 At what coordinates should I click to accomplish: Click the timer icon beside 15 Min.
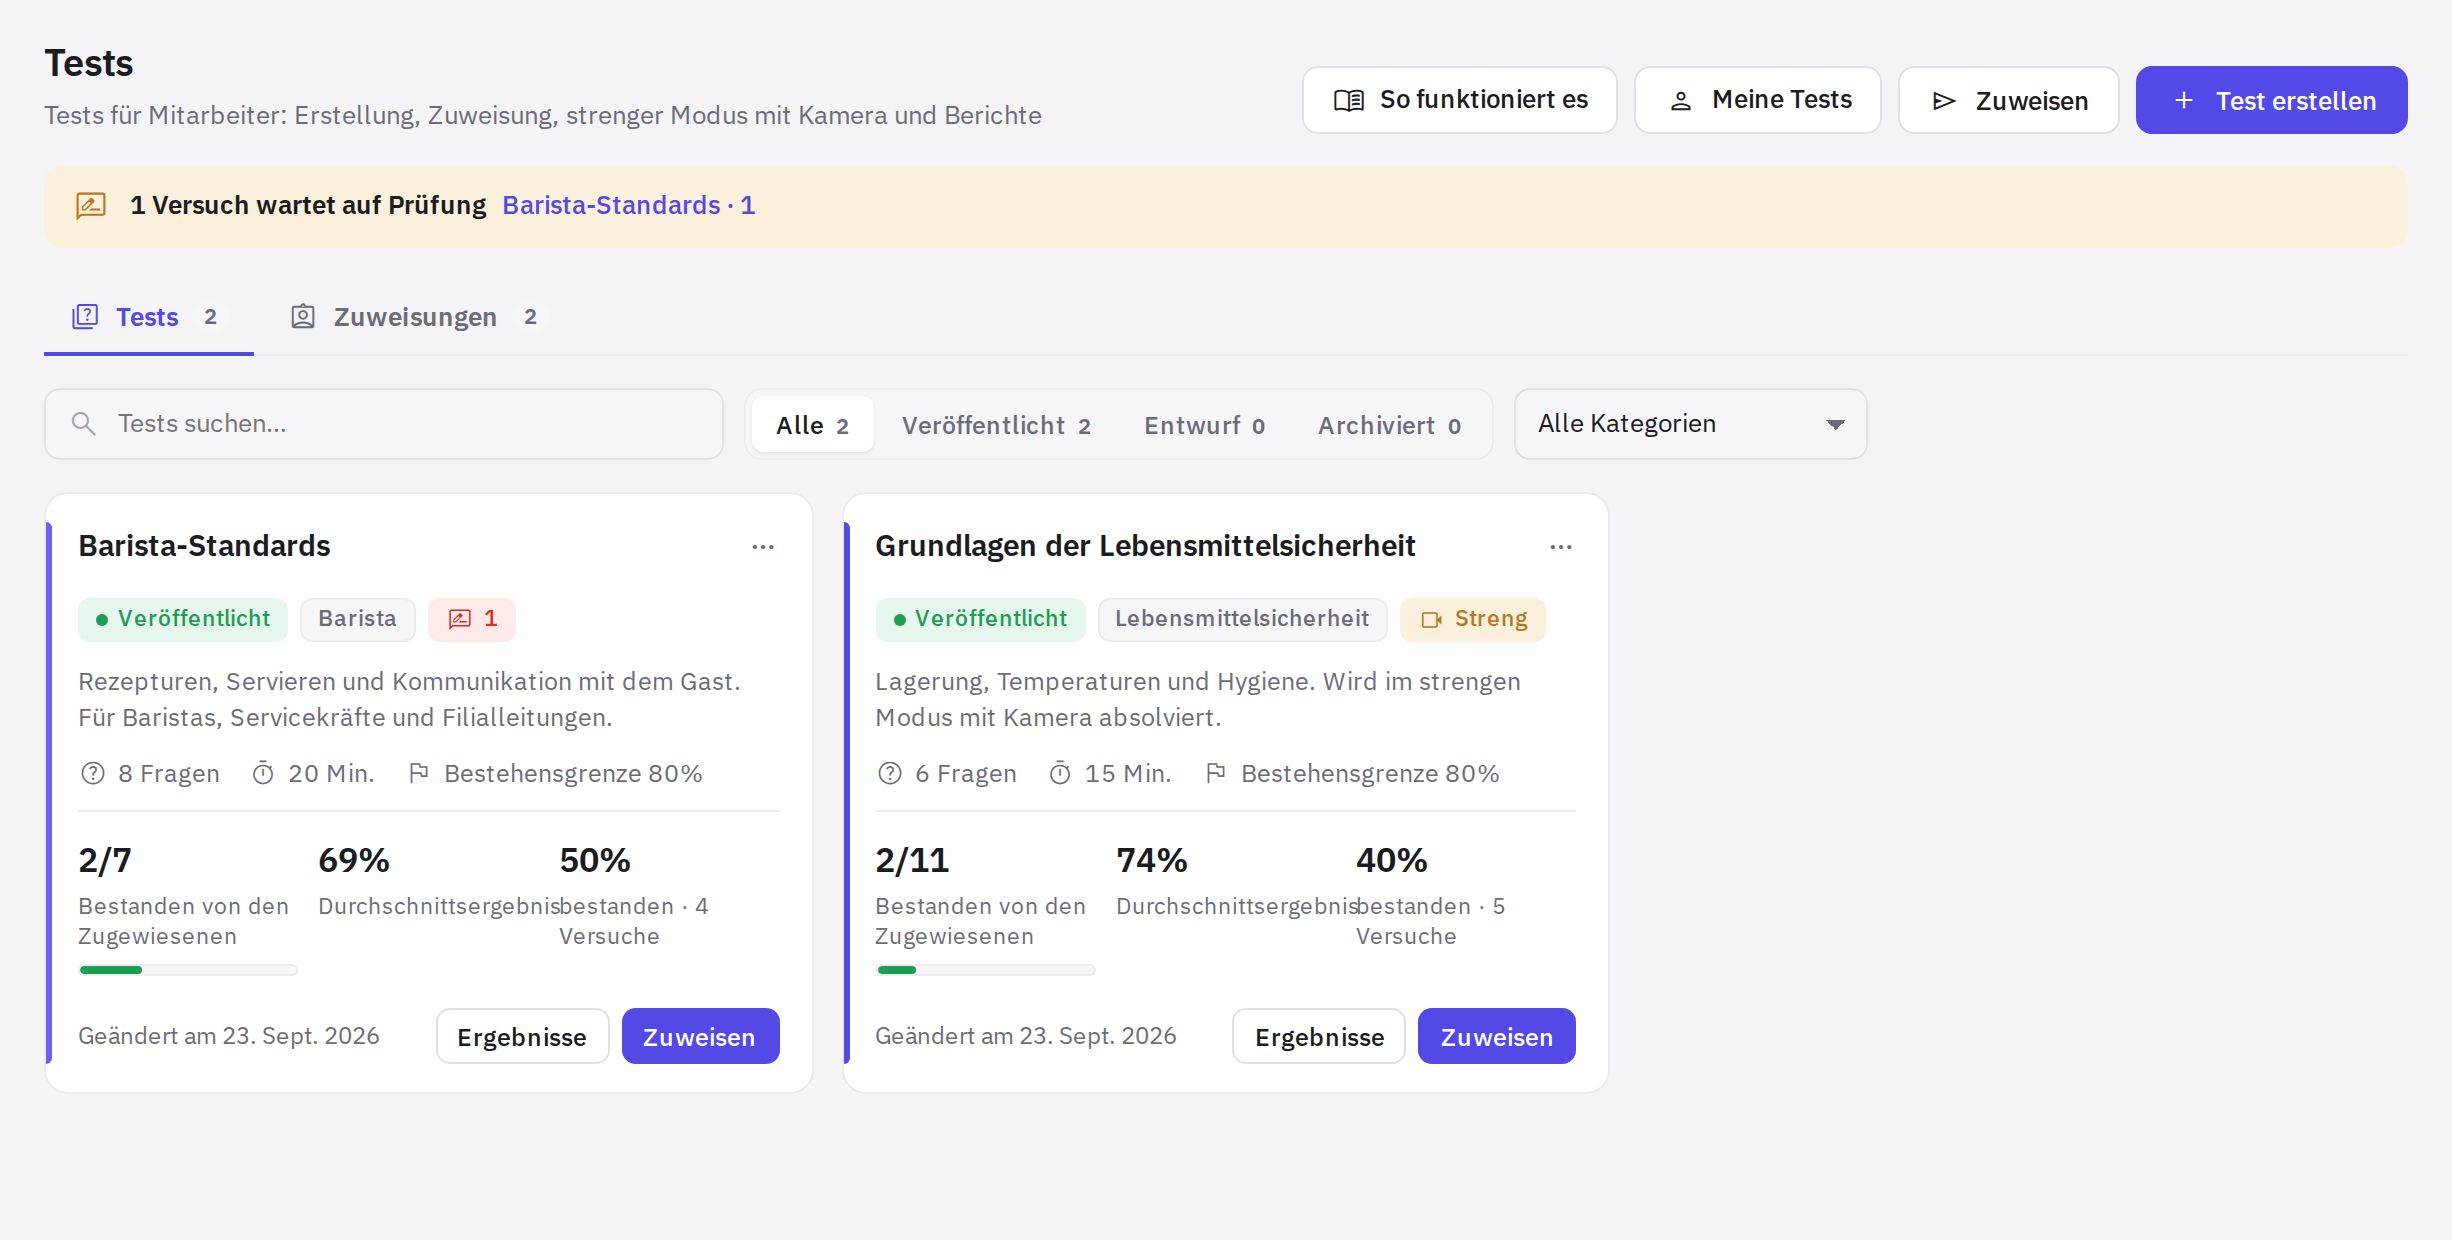point(1060,773)
